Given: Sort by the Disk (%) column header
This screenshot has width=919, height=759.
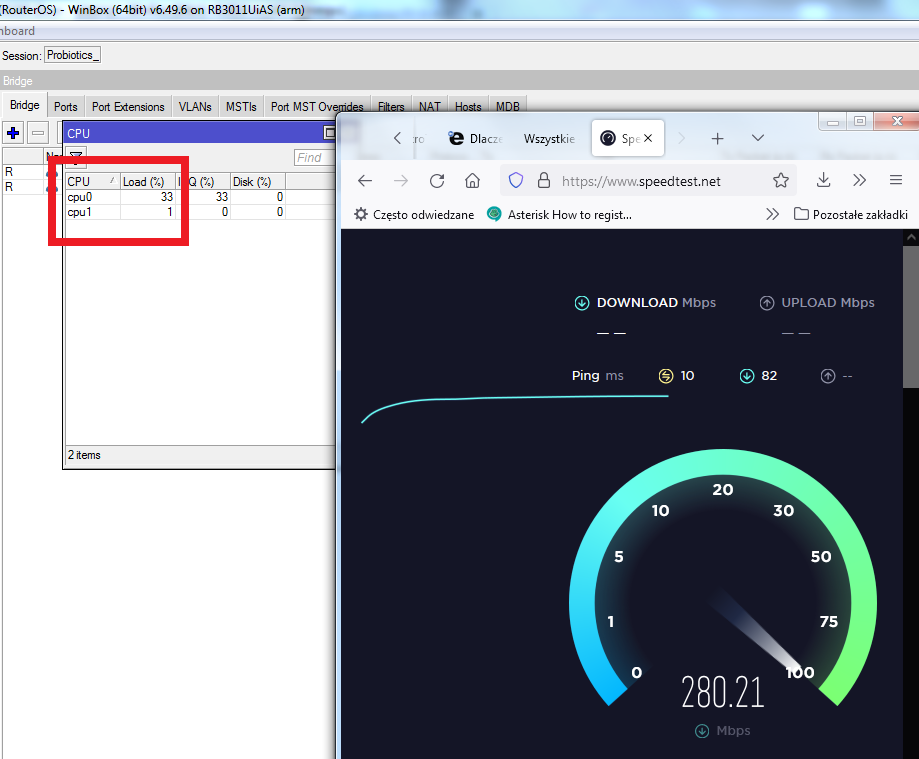Looking at the screenshot, I should point(257,182).
